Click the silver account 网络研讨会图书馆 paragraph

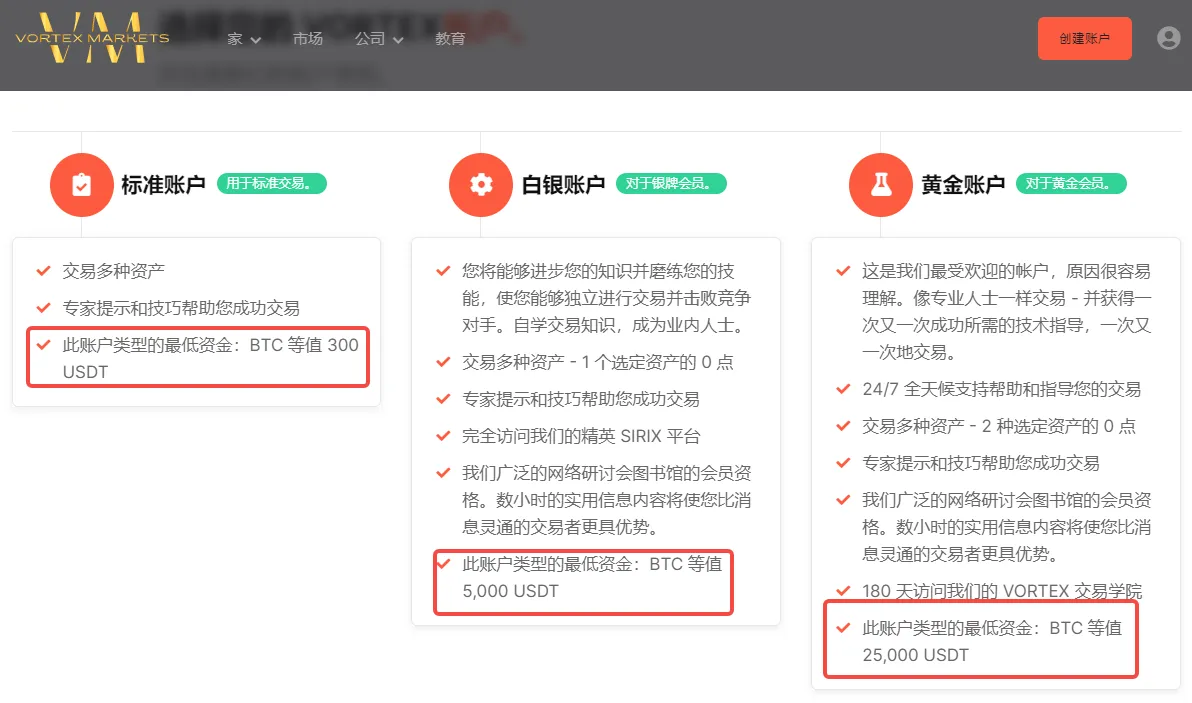[x=606, y=500]
